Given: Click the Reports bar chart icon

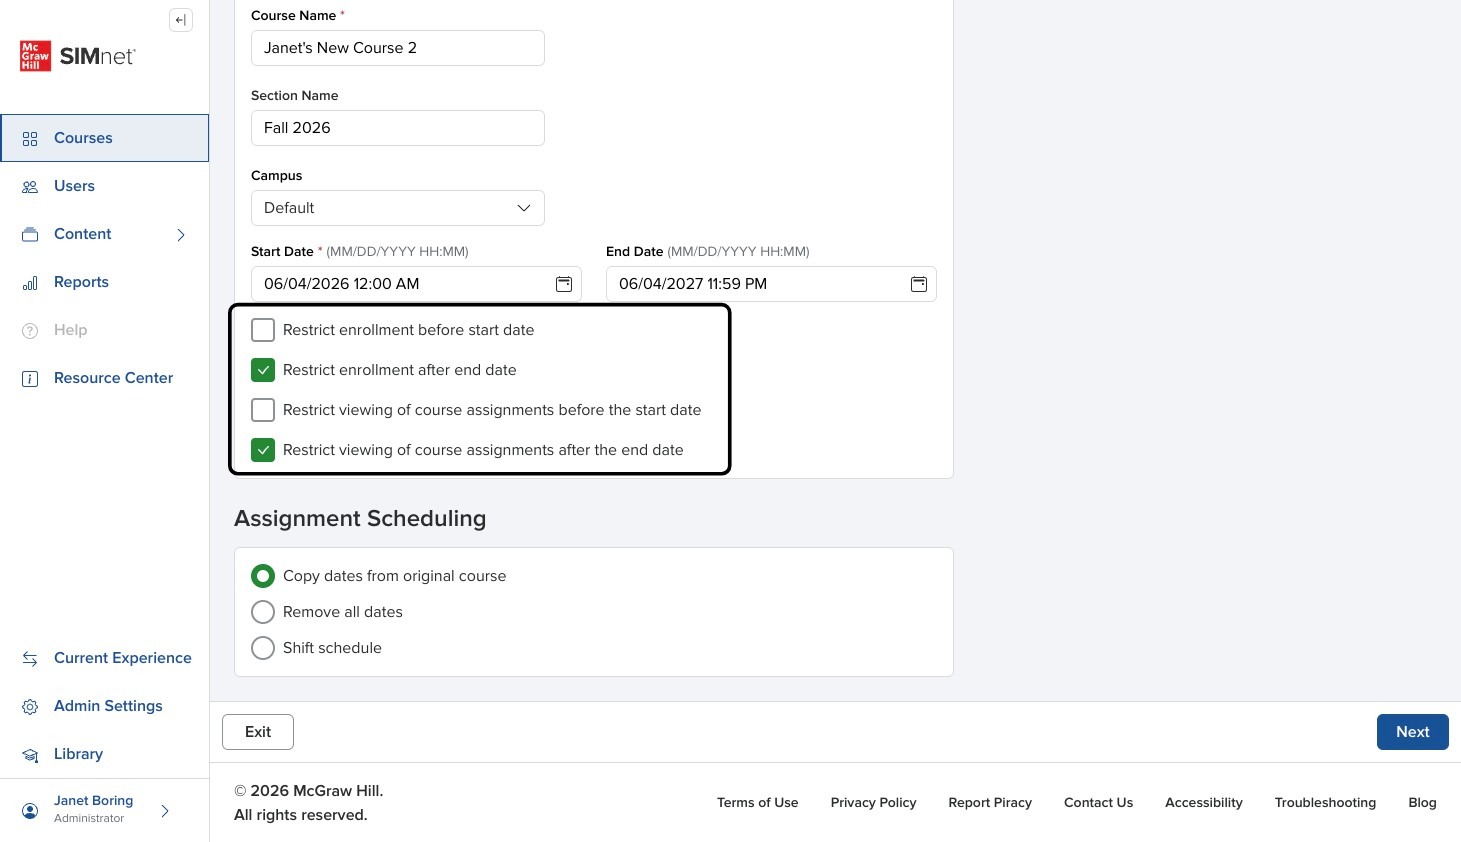Looking at the screenshot, I should click(x=30, y=283).
